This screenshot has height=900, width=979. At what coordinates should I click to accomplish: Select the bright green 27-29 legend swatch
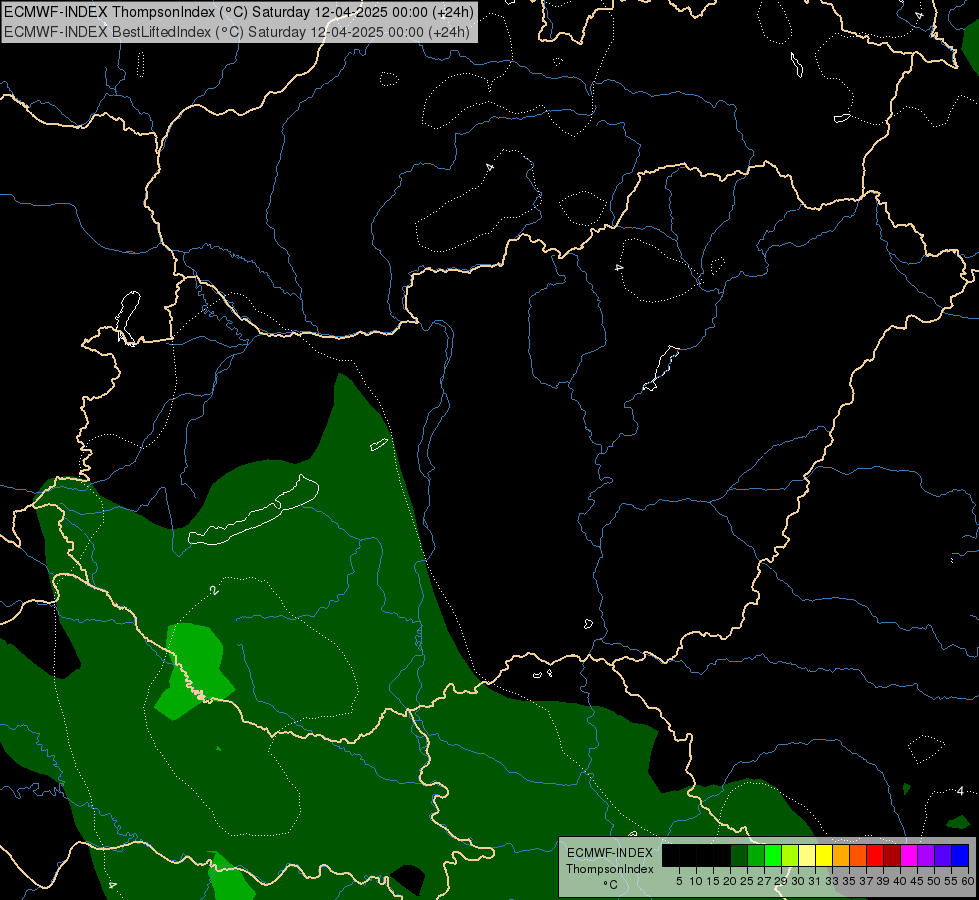point(773,855)
